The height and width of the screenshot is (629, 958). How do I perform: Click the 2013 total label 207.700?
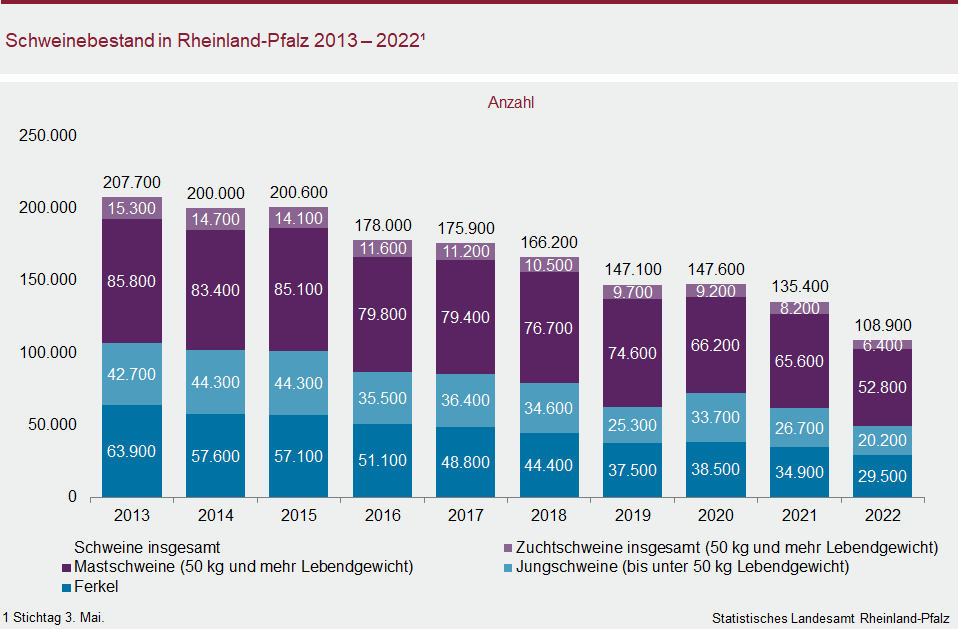pos(131,183)
